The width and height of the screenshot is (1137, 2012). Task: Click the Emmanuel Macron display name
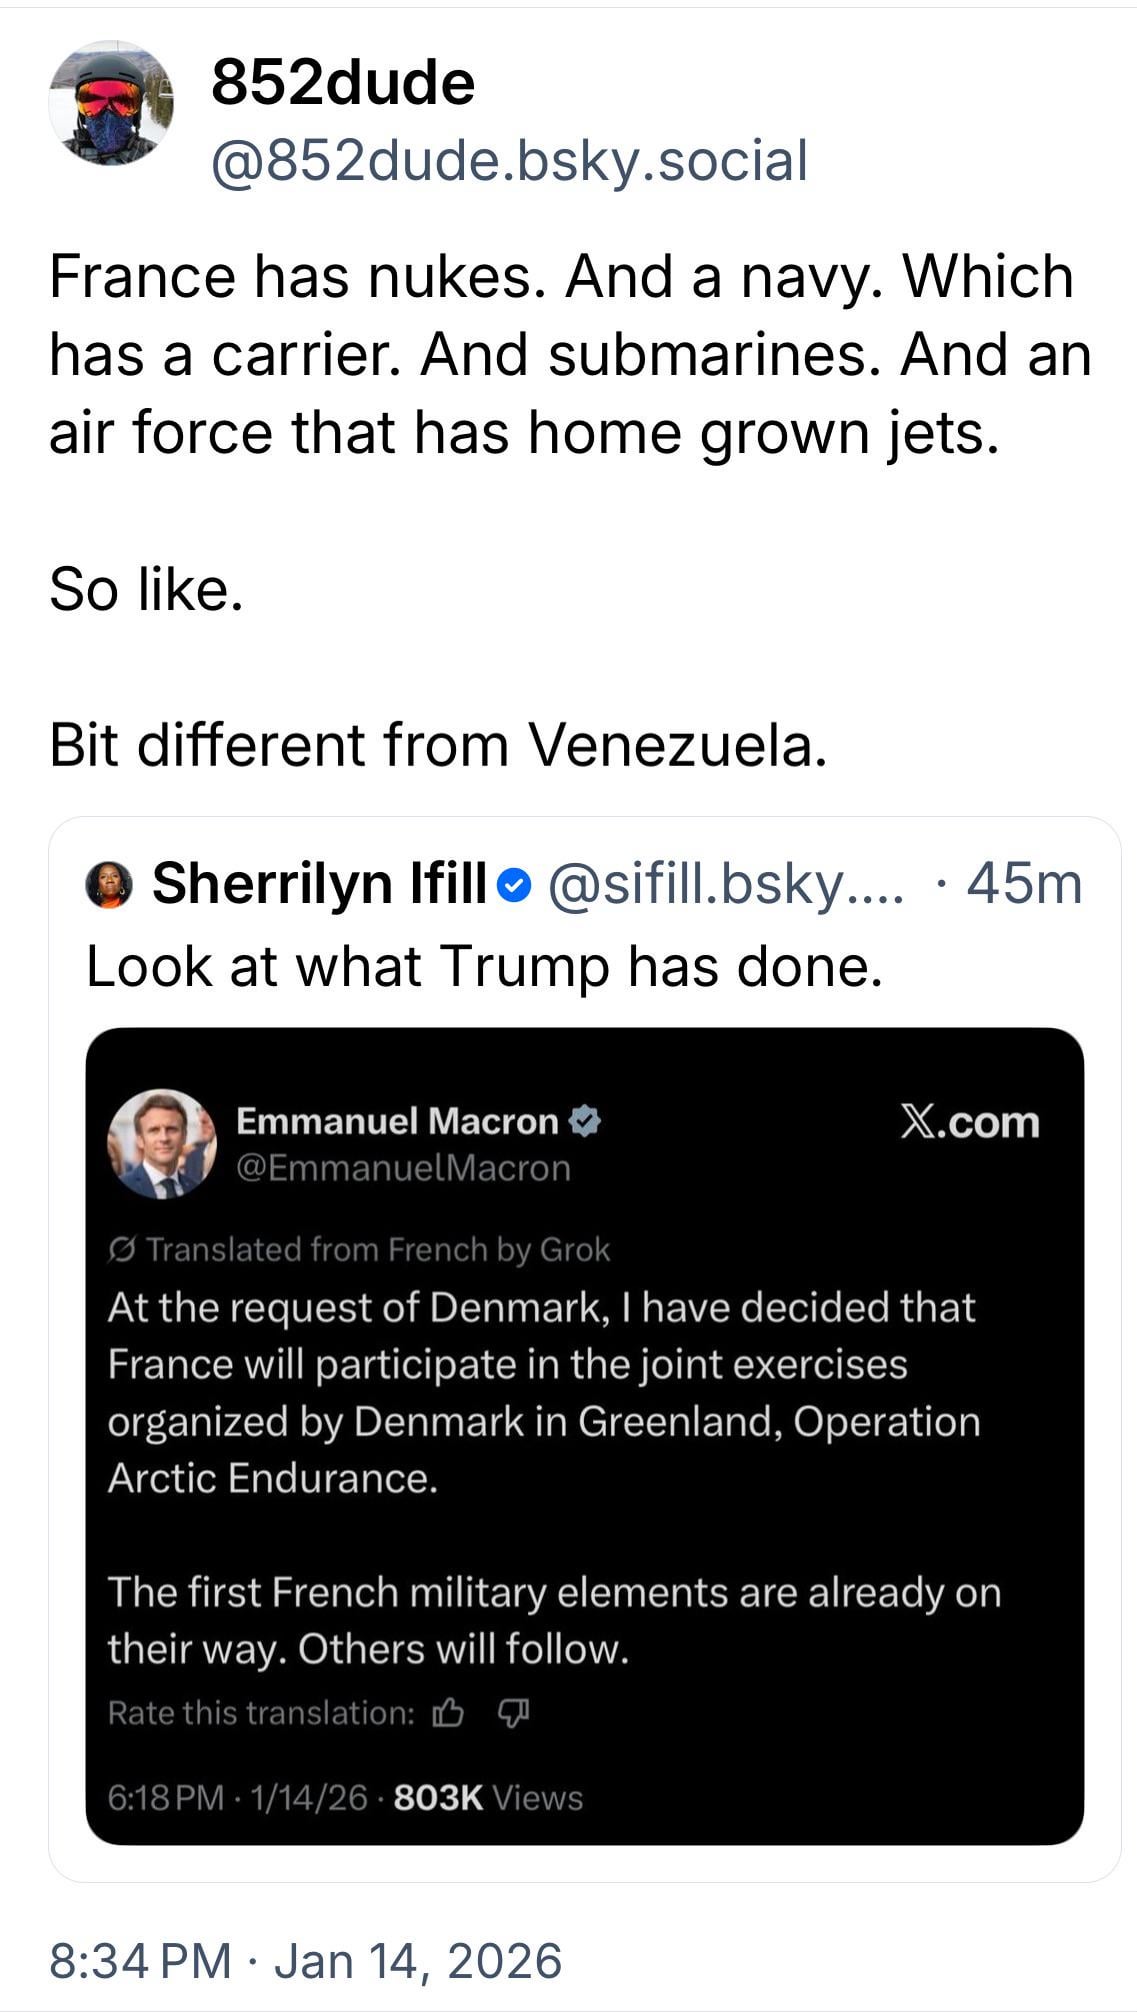click(x=397, y=1121)
